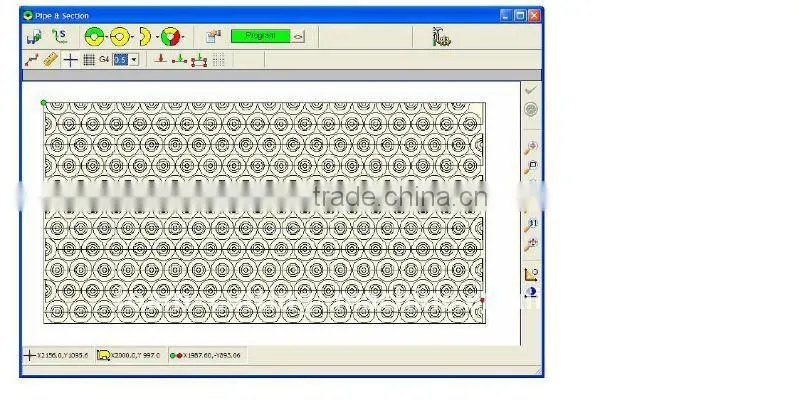This screenshot has width=800, height=413.
Task: Select the yellow half-ring arc tool
Action: (145, 37)
